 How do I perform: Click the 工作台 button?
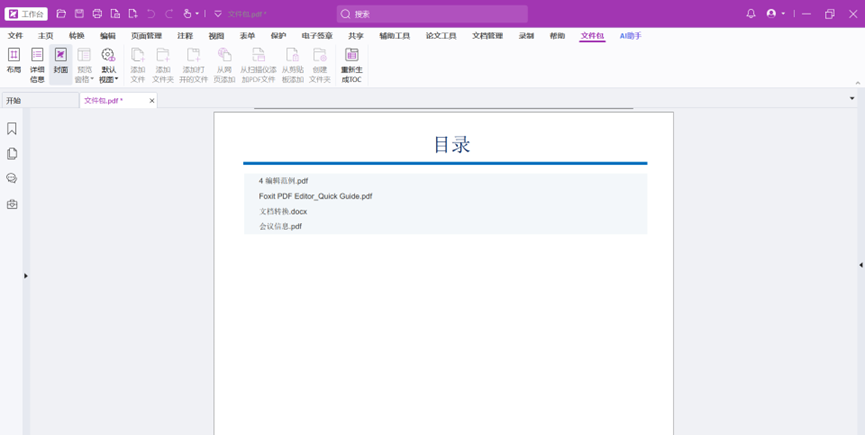pos(27,14)
